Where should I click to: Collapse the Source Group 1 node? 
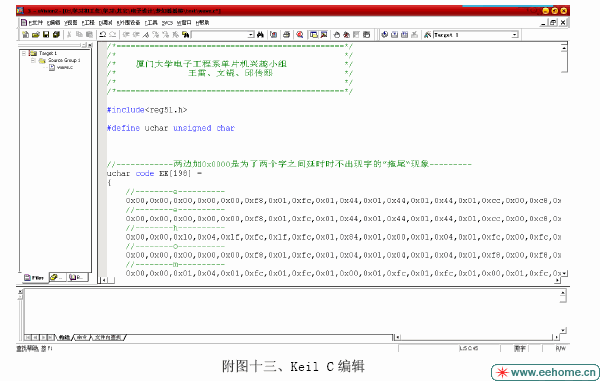33,60
